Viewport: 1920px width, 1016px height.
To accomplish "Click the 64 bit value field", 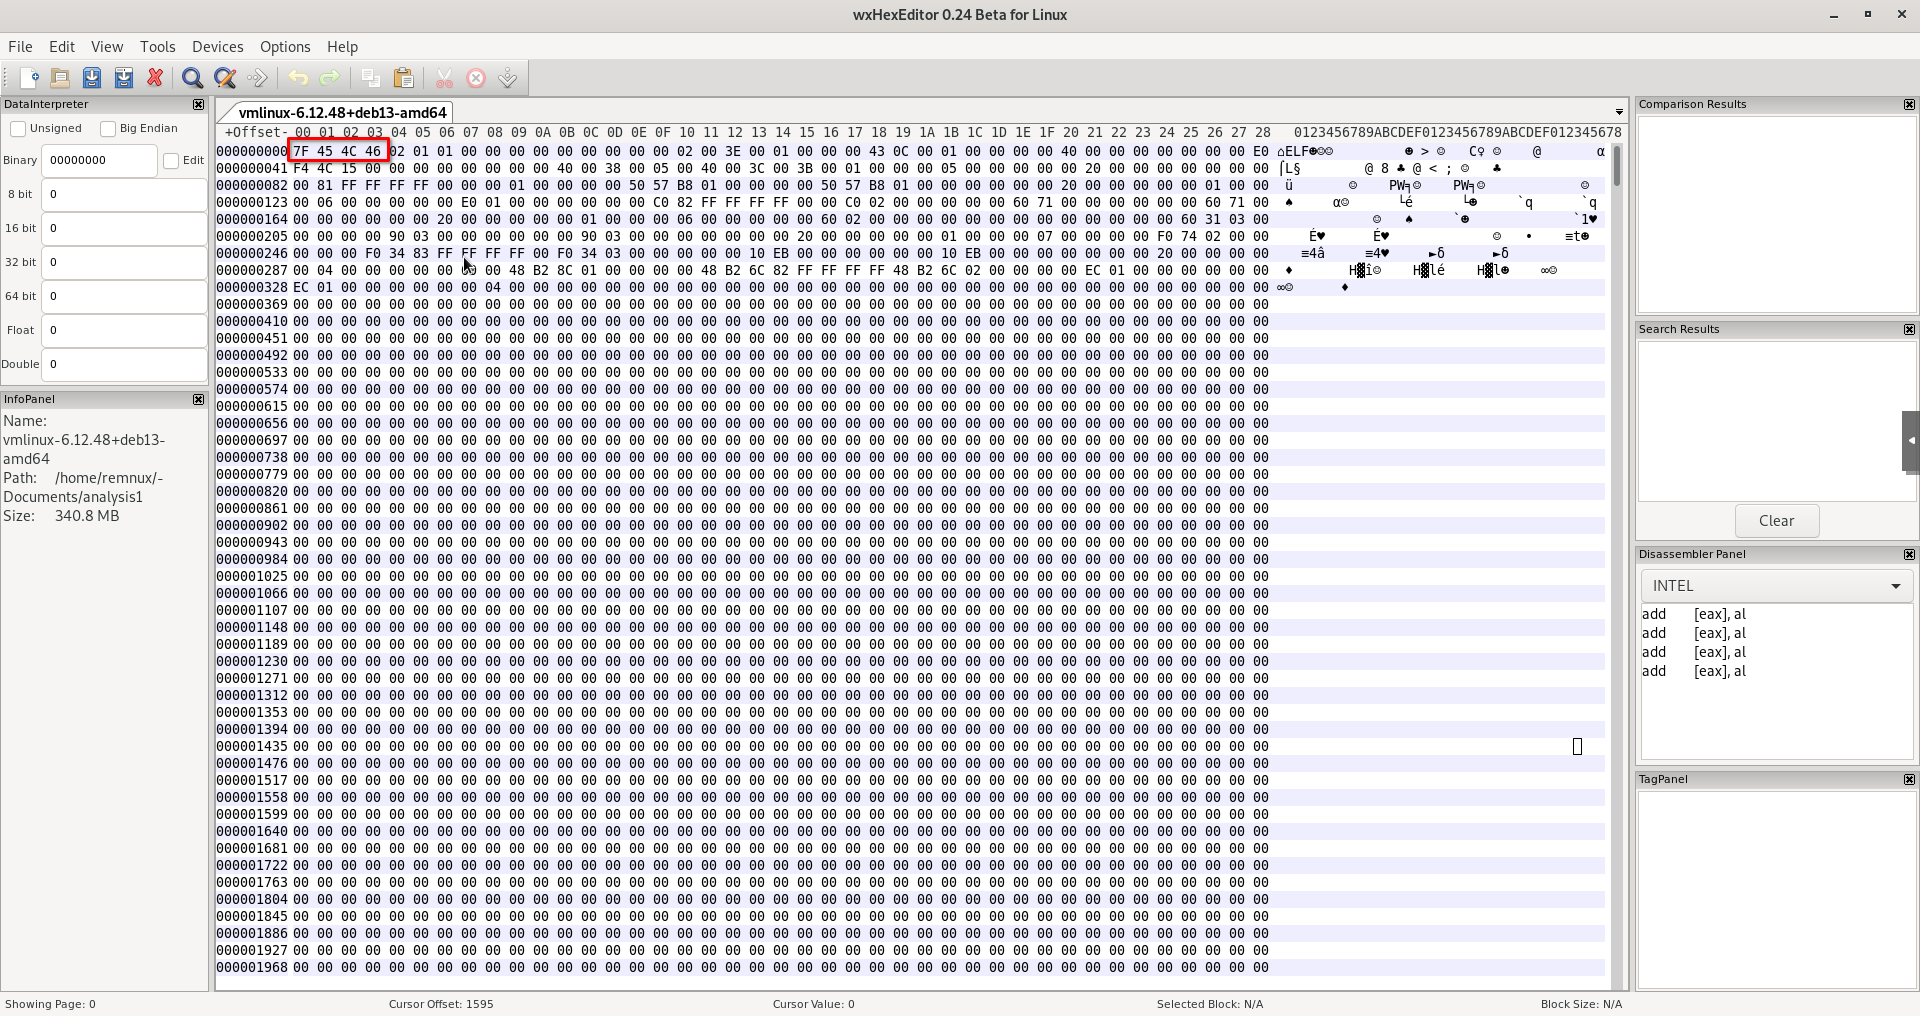I will pos(124,297).
